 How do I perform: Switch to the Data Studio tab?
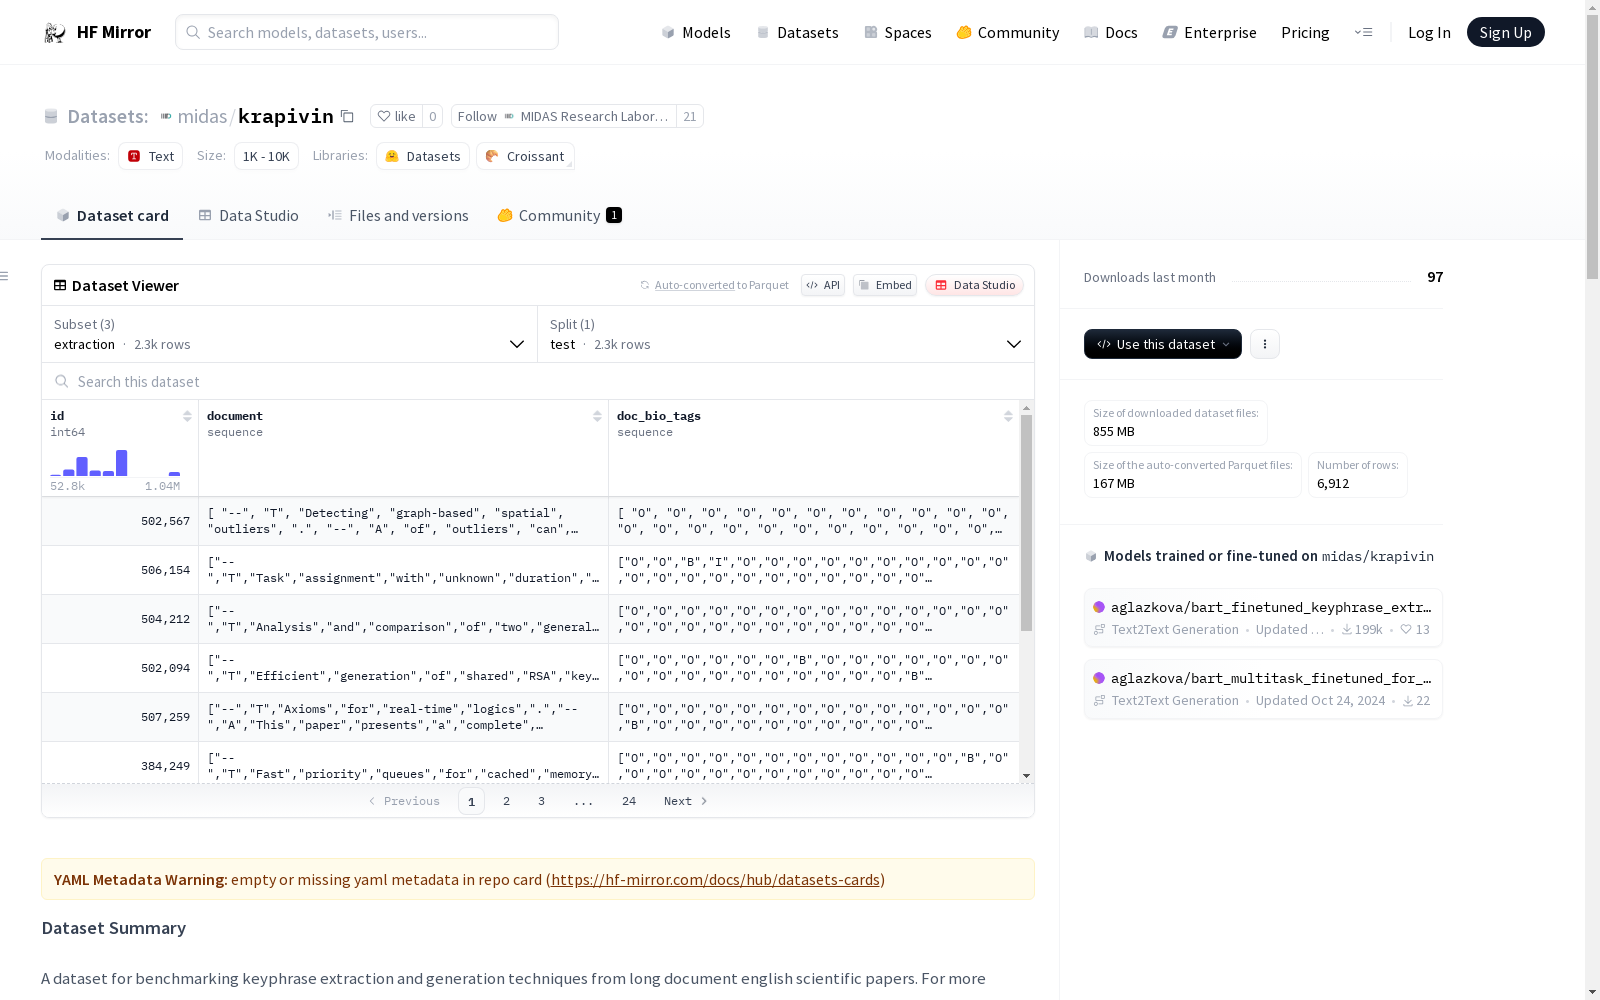point(249,216)
